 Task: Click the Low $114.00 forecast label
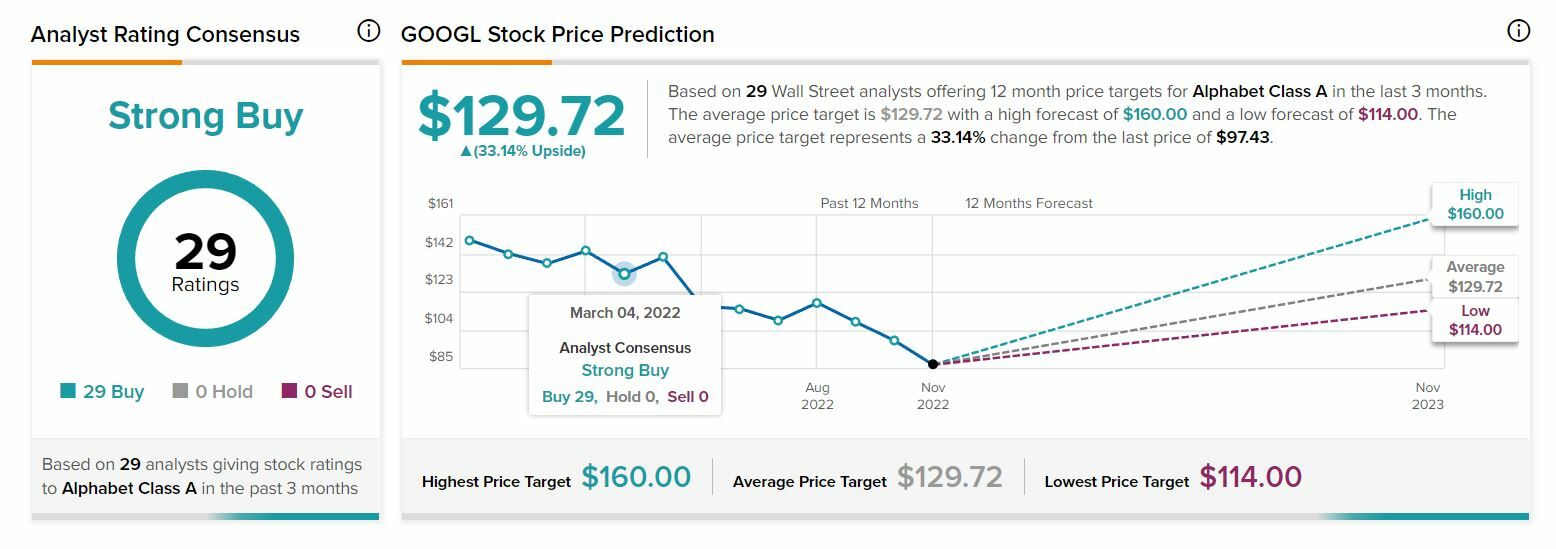pyautogui.click(x=1475, y=320)
